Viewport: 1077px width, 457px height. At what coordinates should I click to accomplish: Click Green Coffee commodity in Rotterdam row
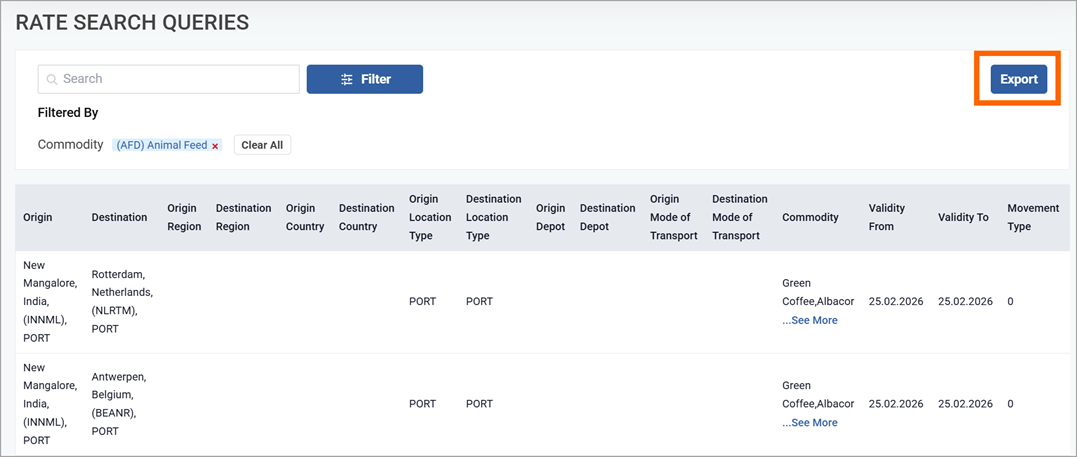(818, 292)
